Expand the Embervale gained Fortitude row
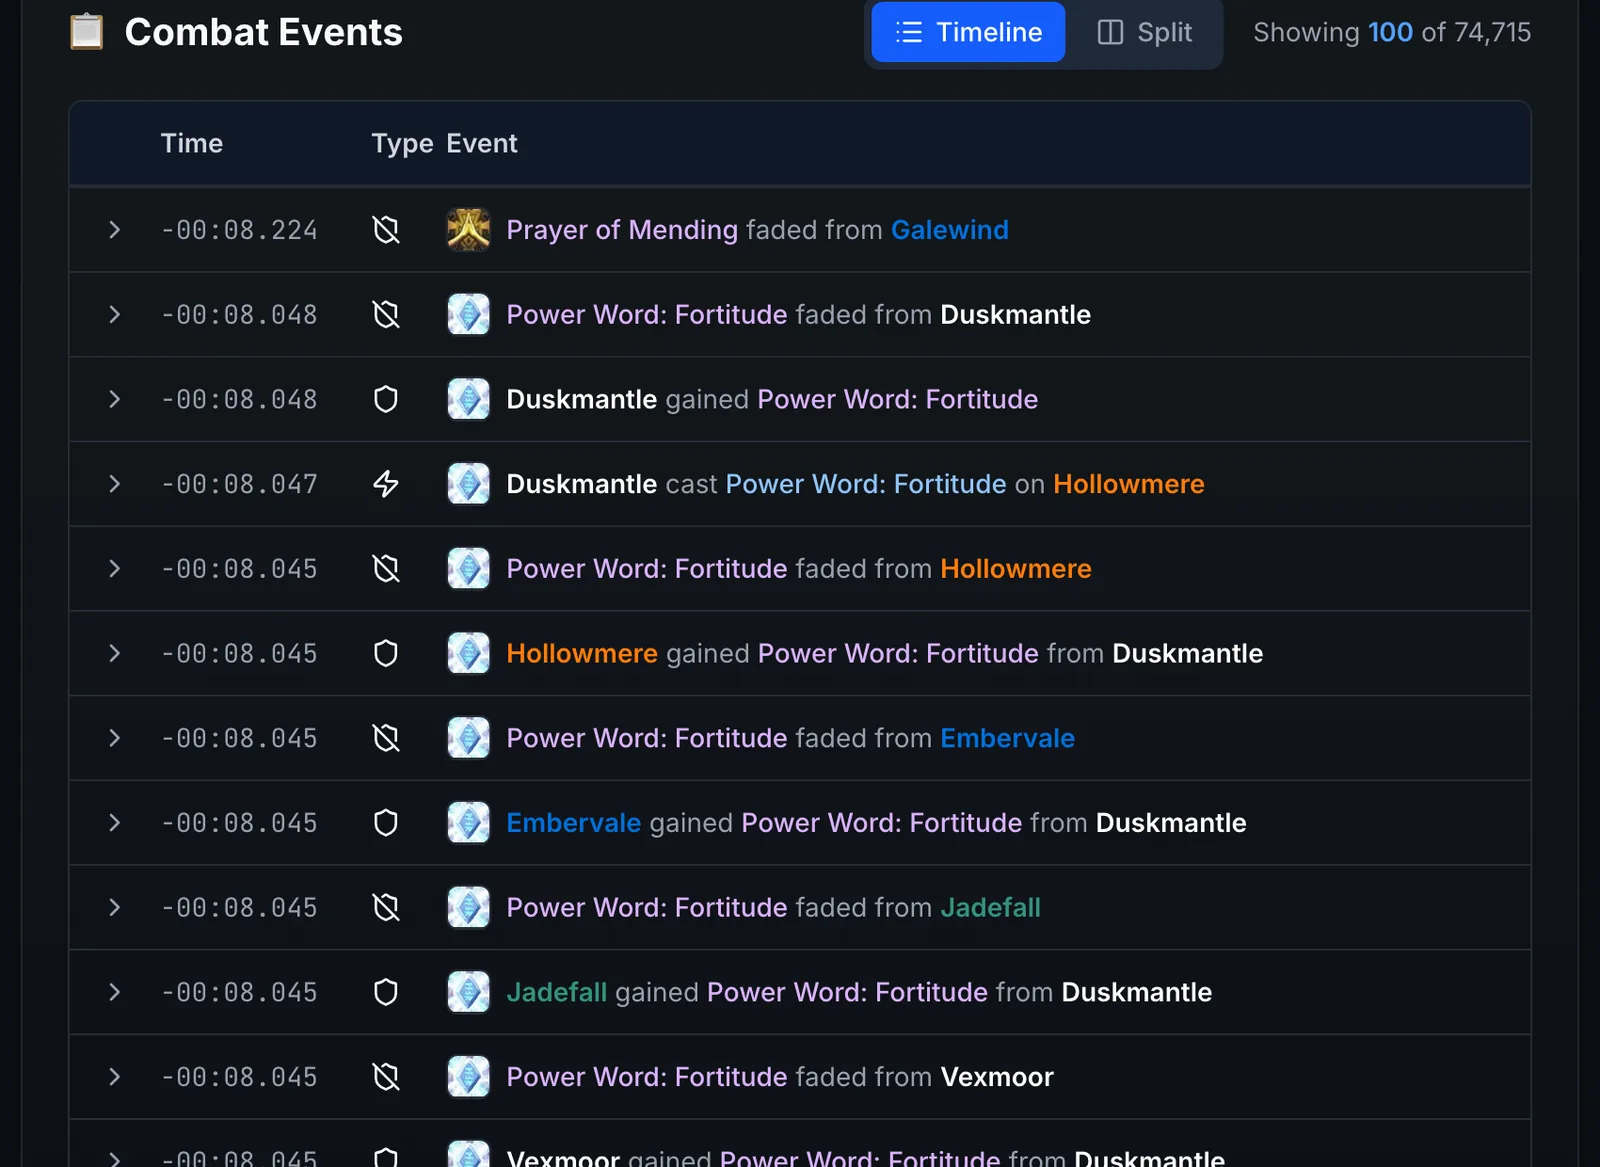The image size is (1600, 1167). click(114, 823)
